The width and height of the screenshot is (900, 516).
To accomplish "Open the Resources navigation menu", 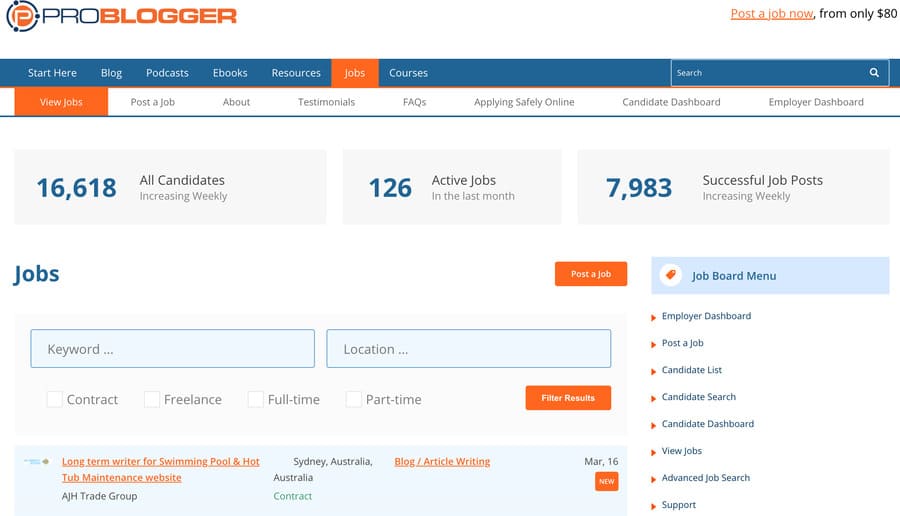I will point(296,73).
